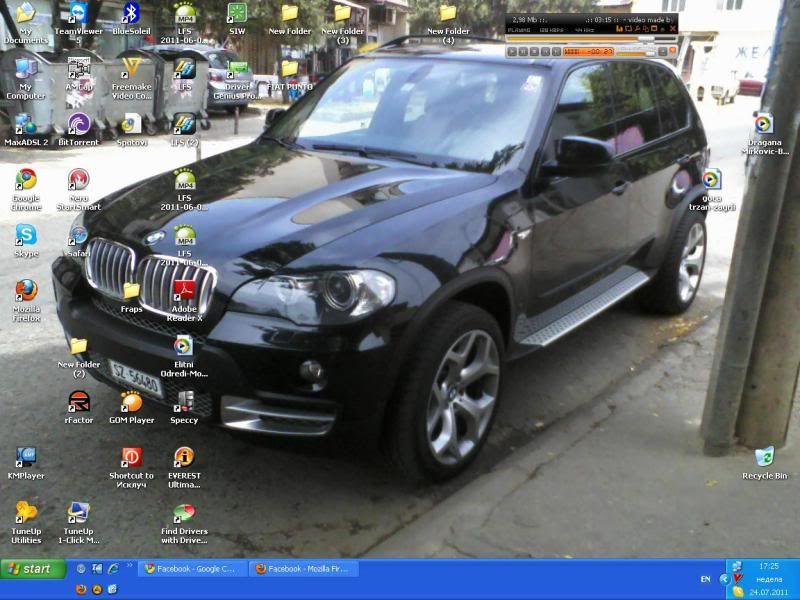Screen dimensions: 800x600
Task: Click the Spotovi file icon
Action: tap(131, 131)
